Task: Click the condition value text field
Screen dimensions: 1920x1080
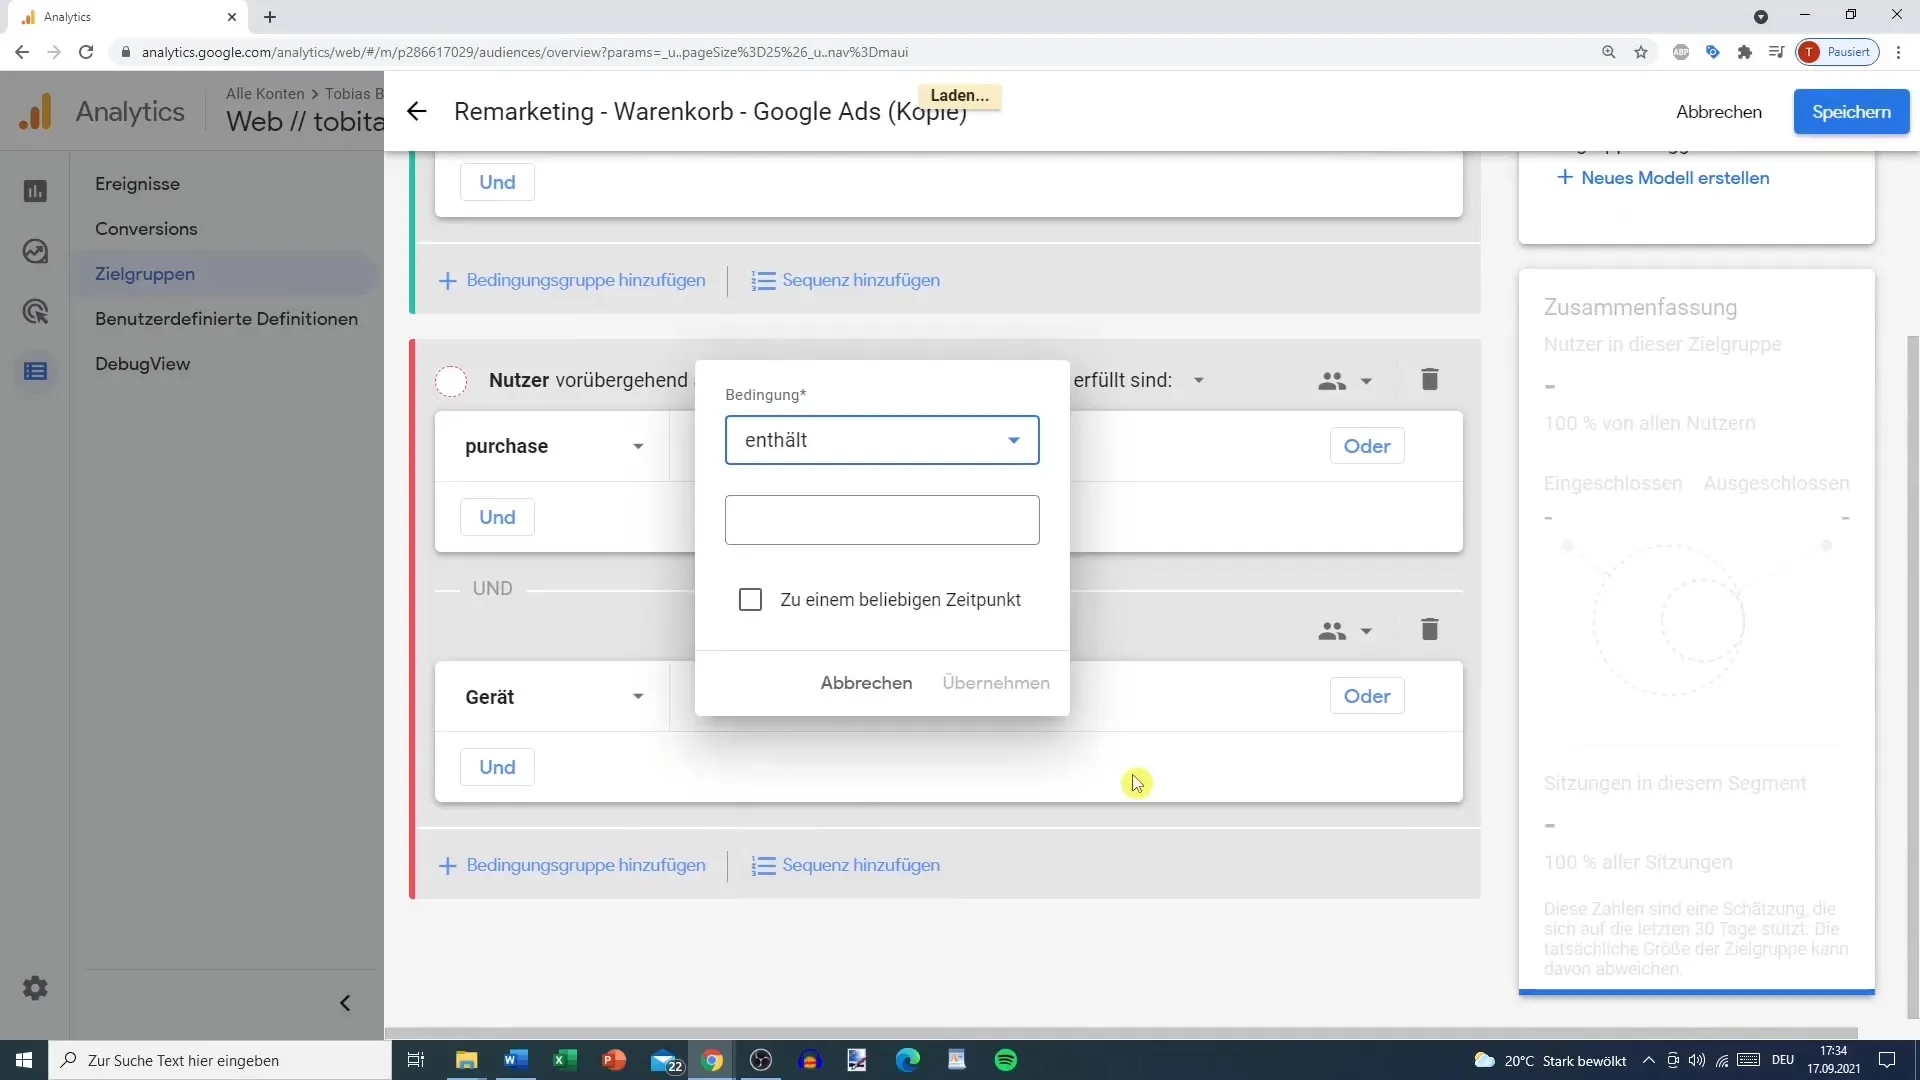Action: point(882,520)
